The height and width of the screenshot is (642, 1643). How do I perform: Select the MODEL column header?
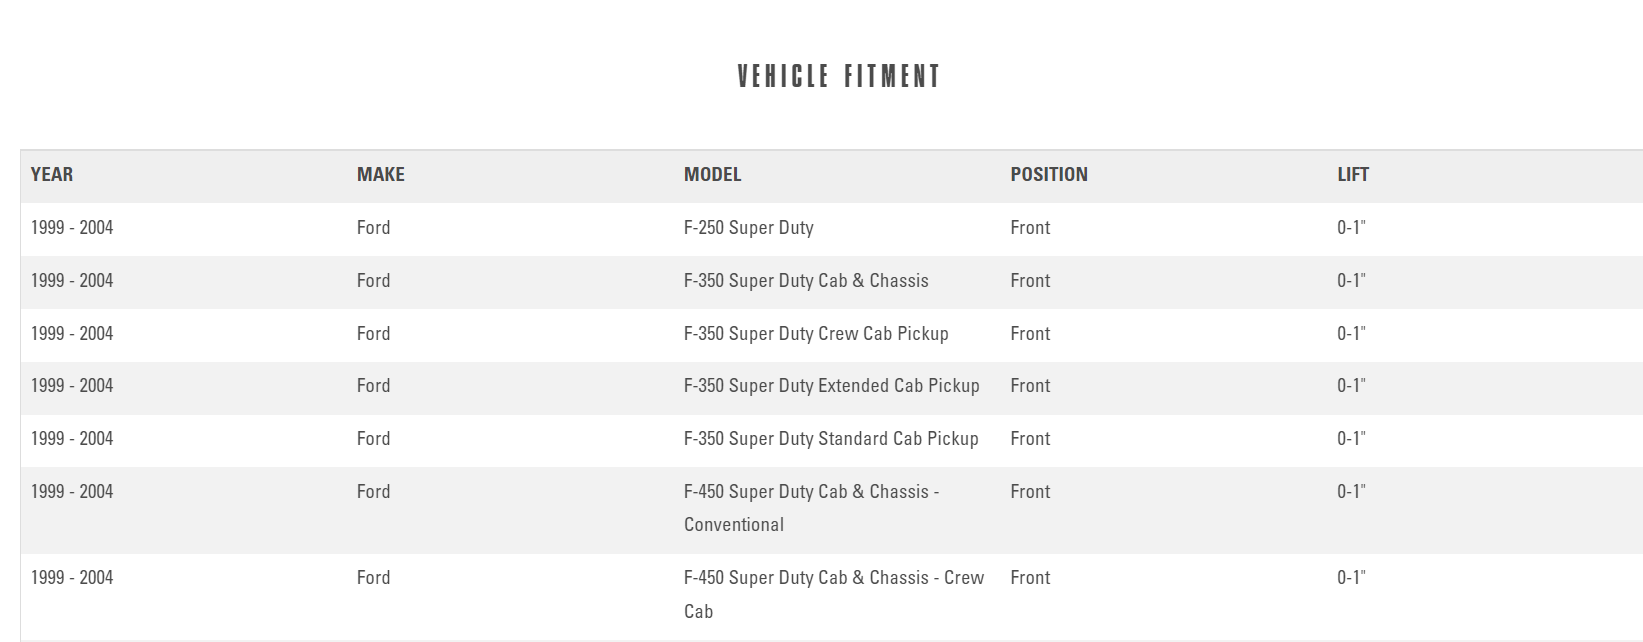tap(712, 175)
